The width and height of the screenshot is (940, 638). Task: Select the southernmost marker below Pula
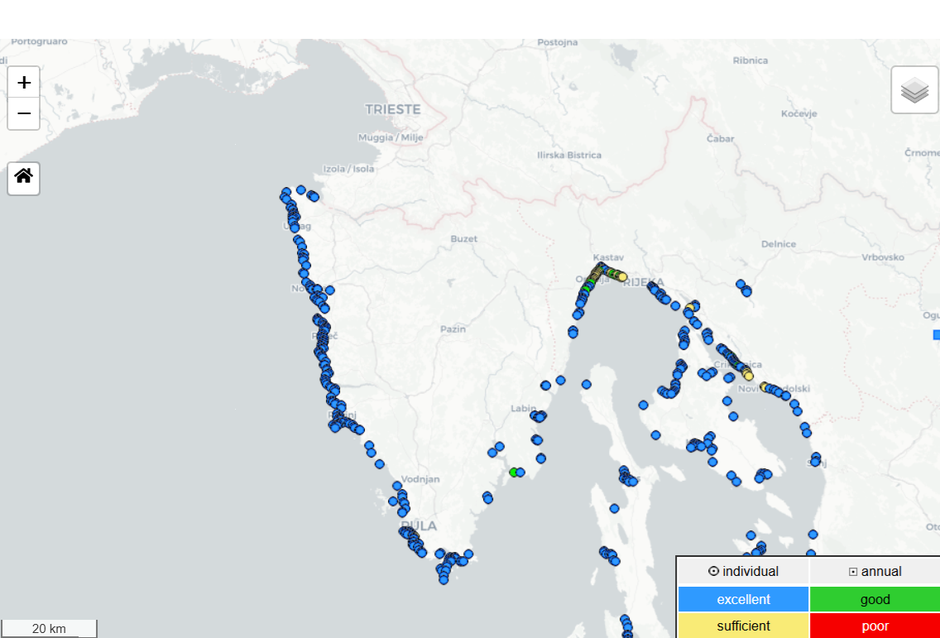tap(443, 579)
